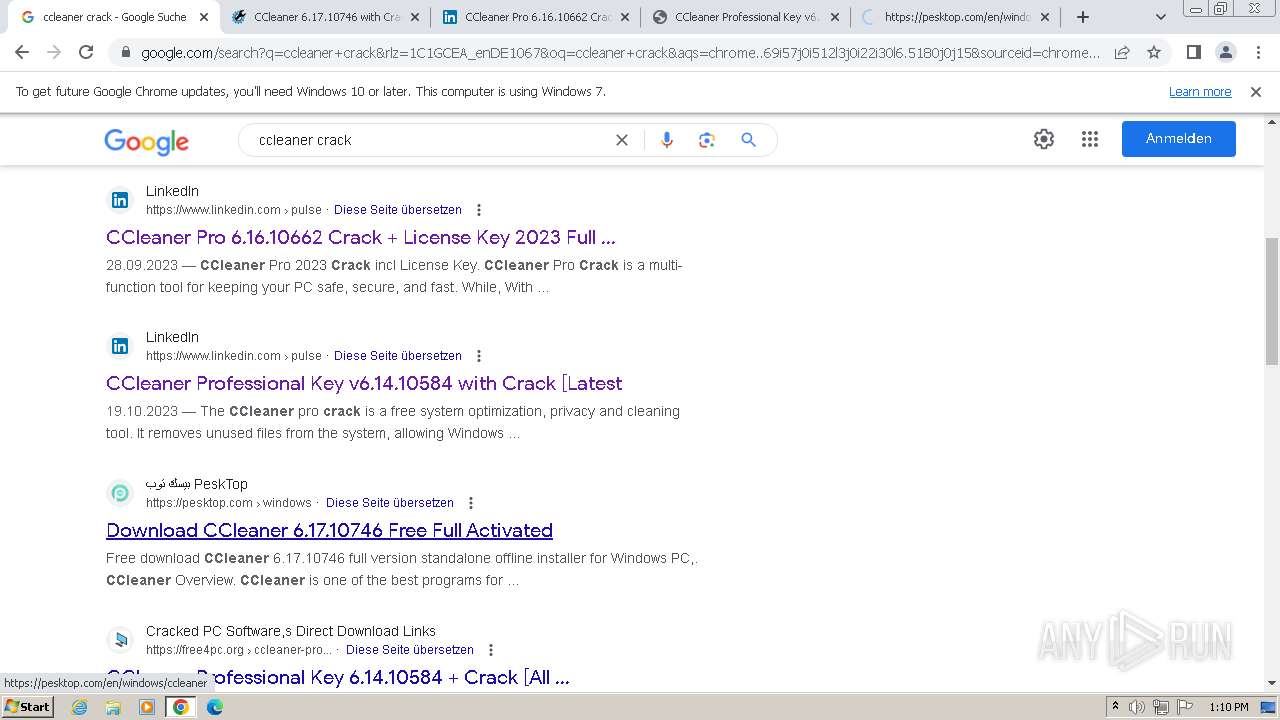Open the volume control in tray
The width and height of the screenshot is (1280, 720).
tap(1137, 707)
